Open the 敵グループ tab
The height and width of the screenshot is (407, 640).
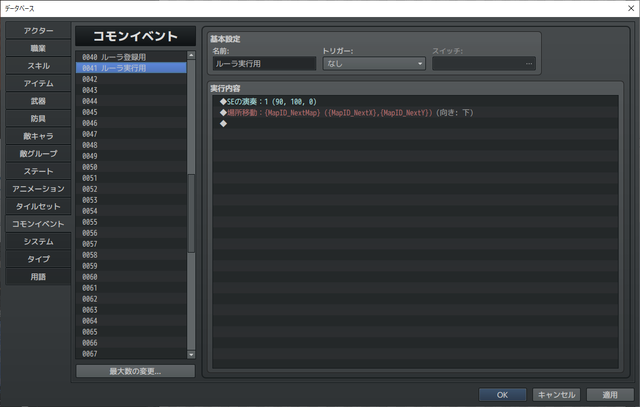tap(38, 154)
